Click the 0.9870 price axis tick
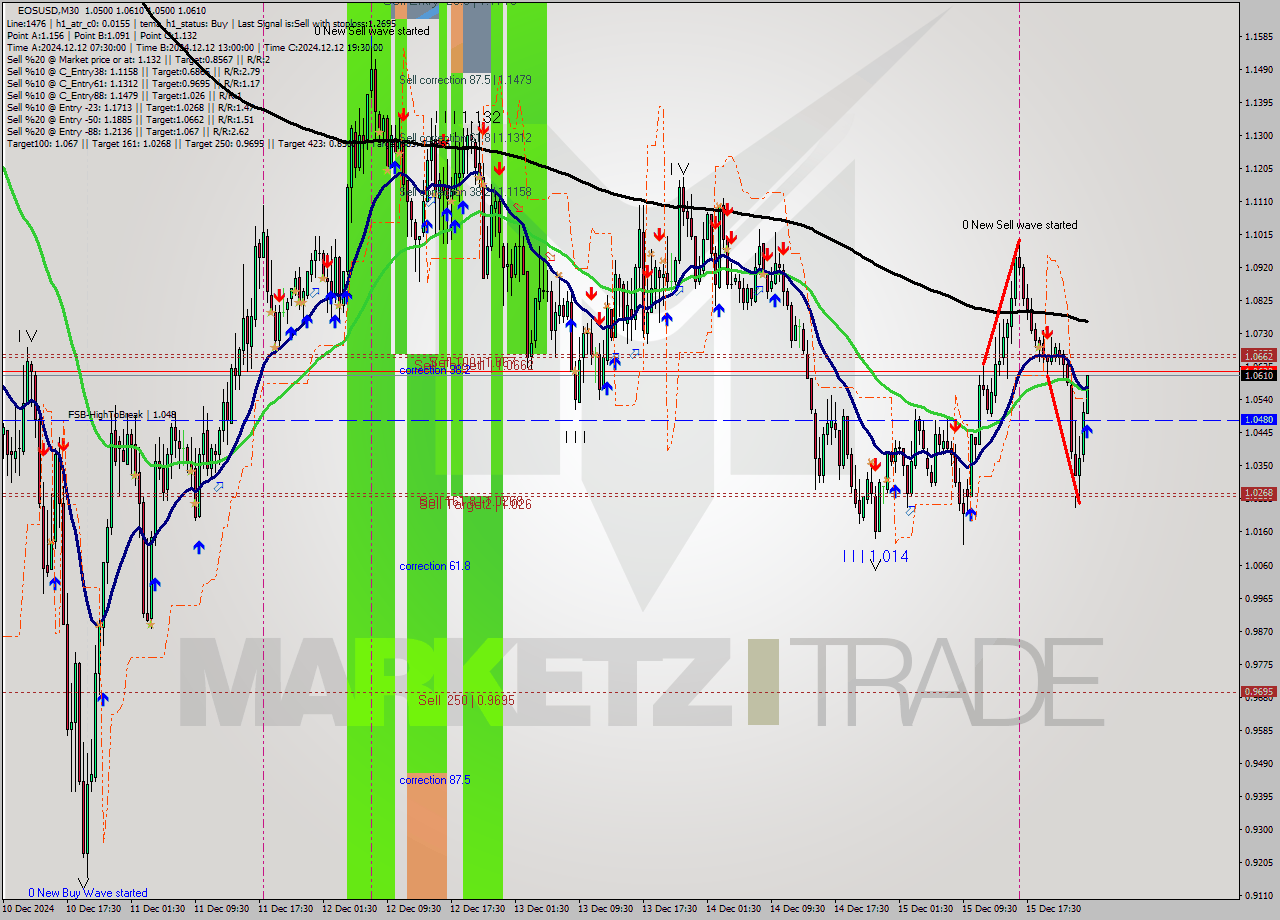The height and width of the screenshot is (920, 1280). click(x=1258, y=632)
